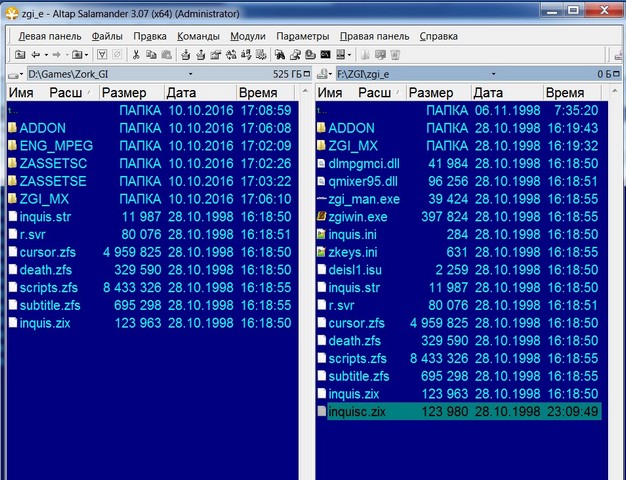Sort right panel by Дата column
Screen dimensions: 626x480
507,93
